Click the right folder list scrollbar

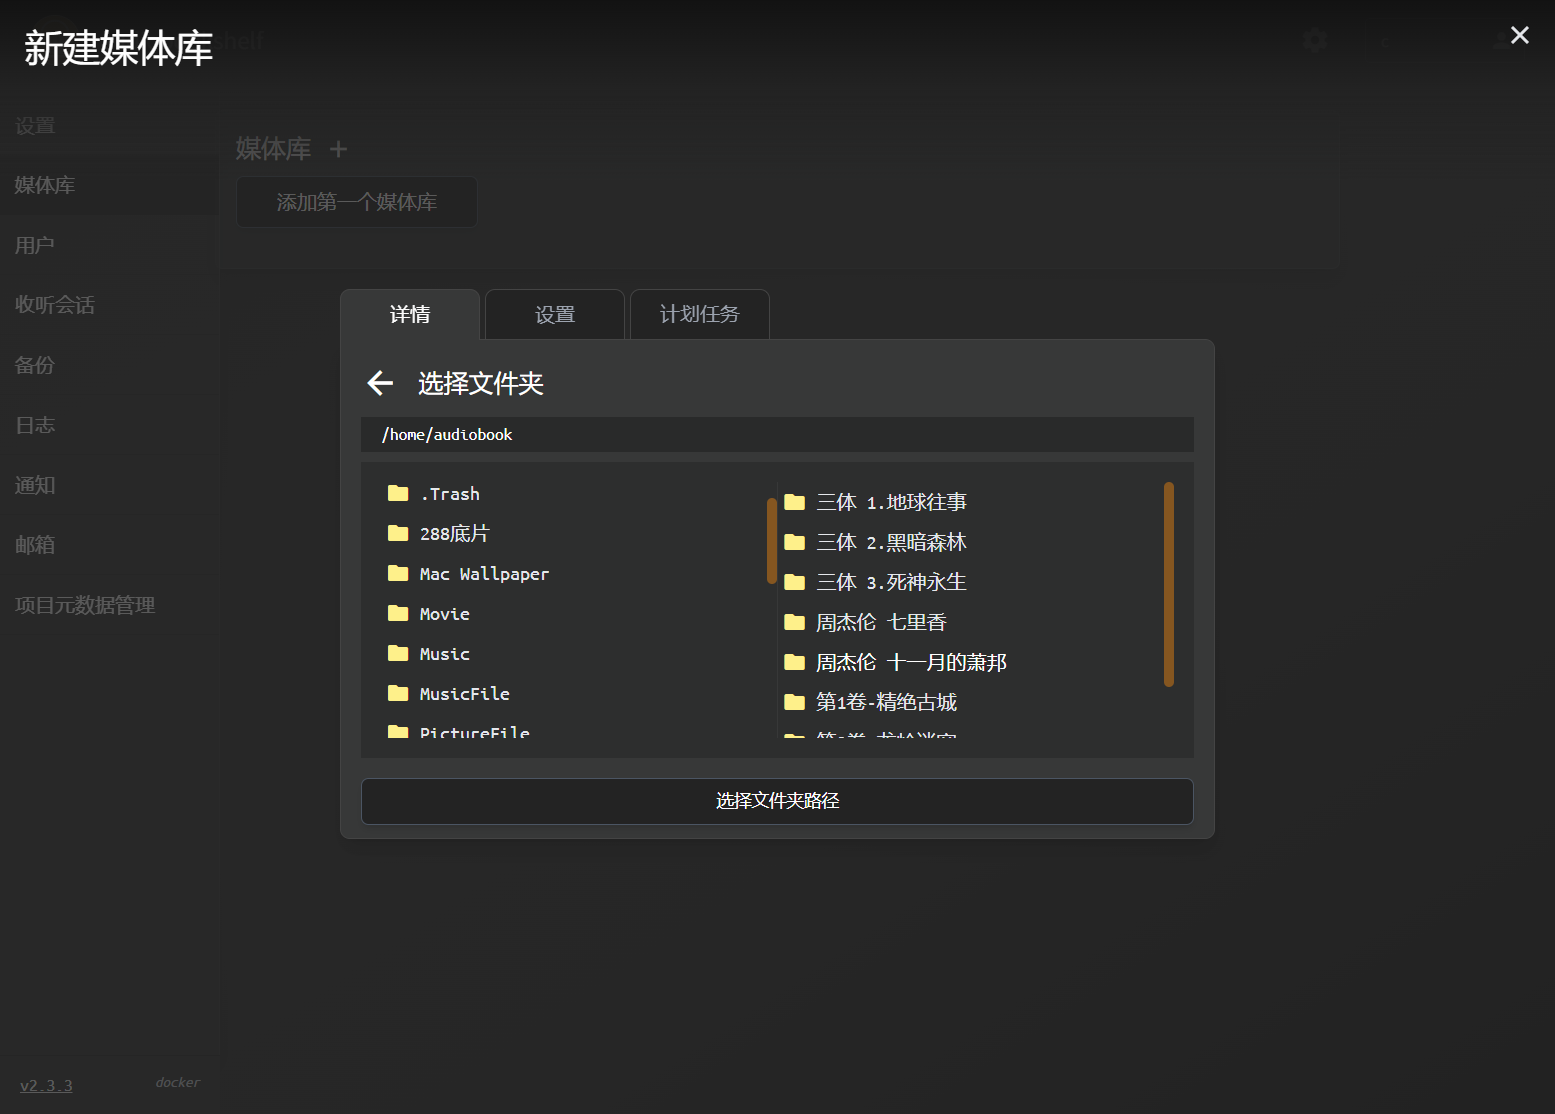(1168, 584)
